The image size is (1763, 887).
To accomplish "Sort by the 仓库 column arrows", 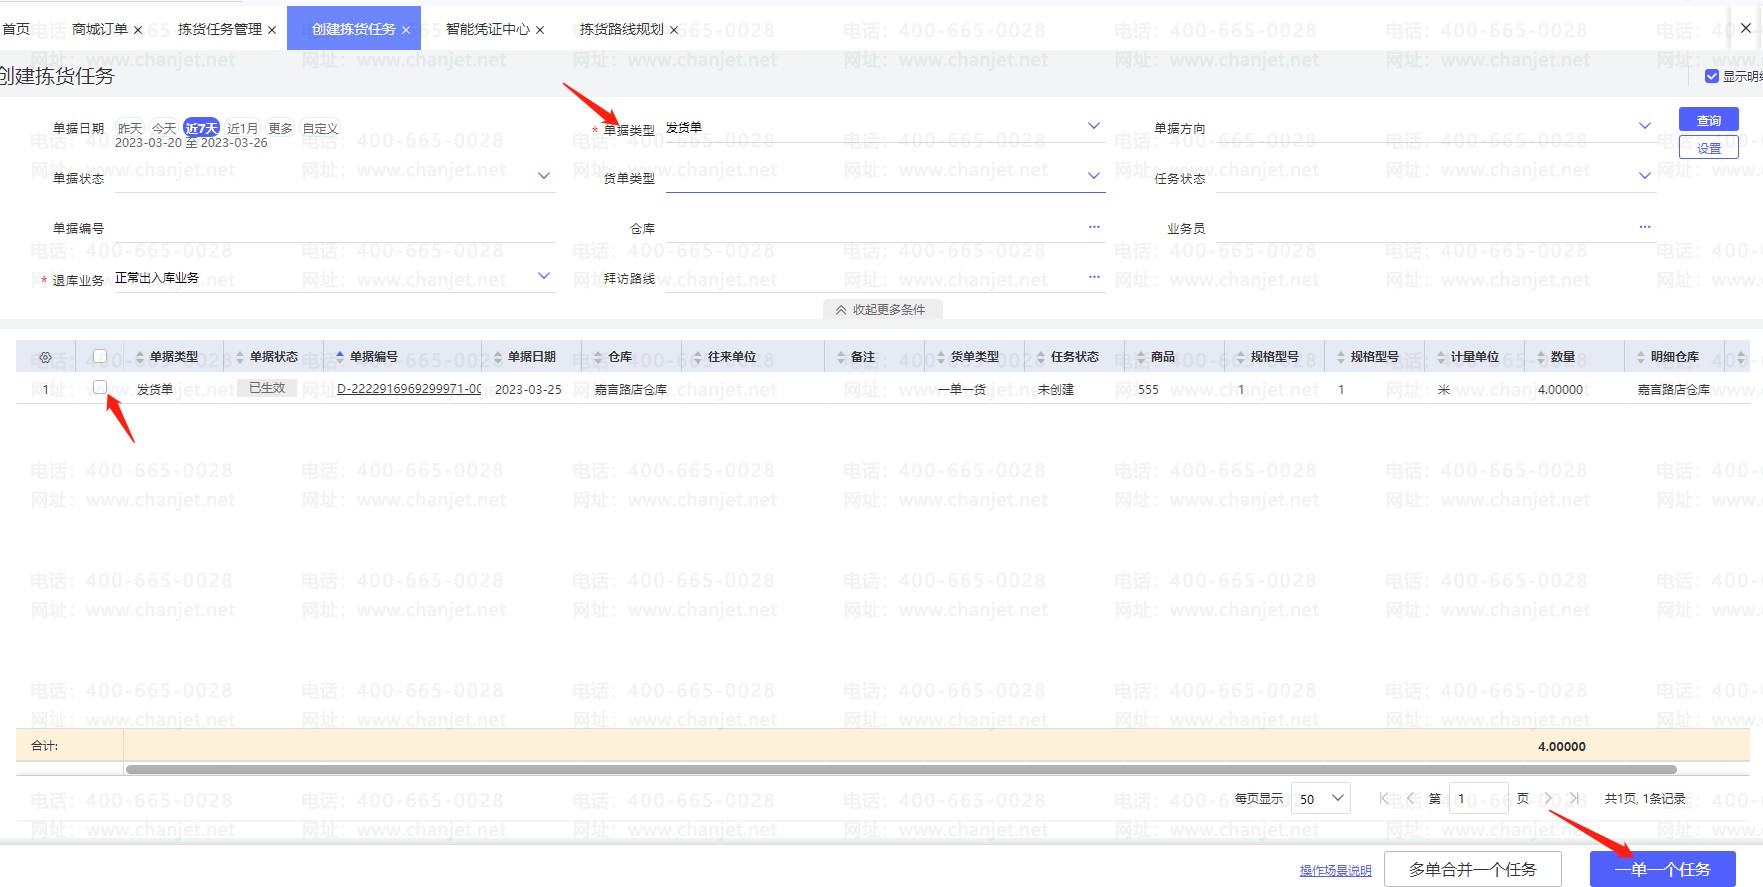I will pyautogui.click(x=598, y=357).
